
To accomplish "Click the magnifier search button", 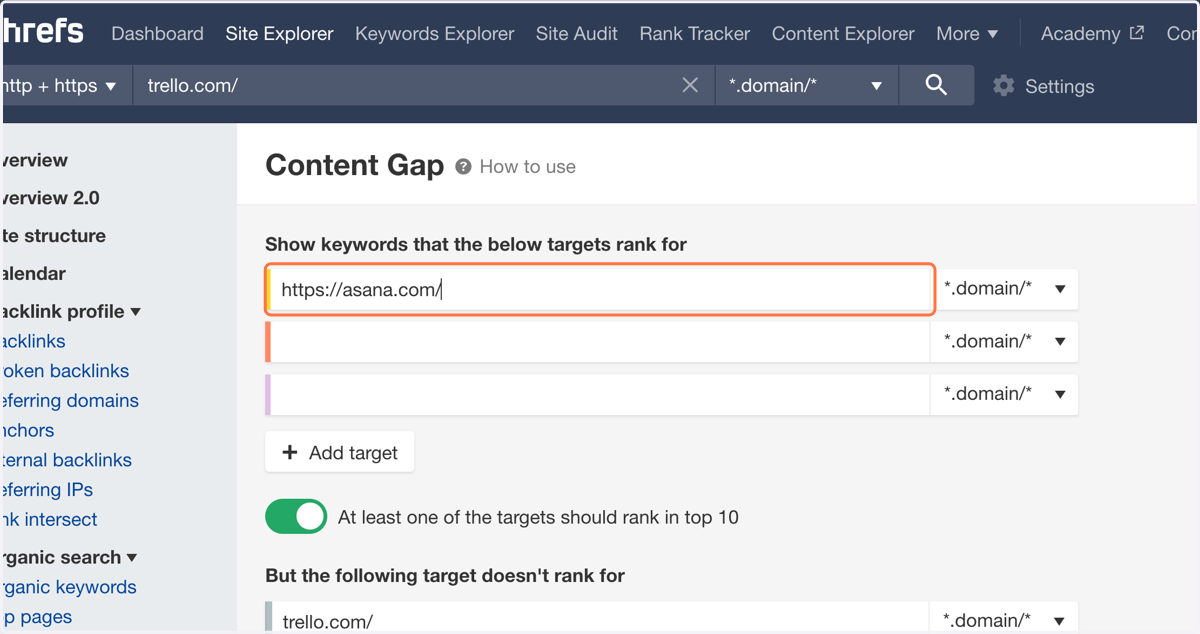I will pos(936,86).
